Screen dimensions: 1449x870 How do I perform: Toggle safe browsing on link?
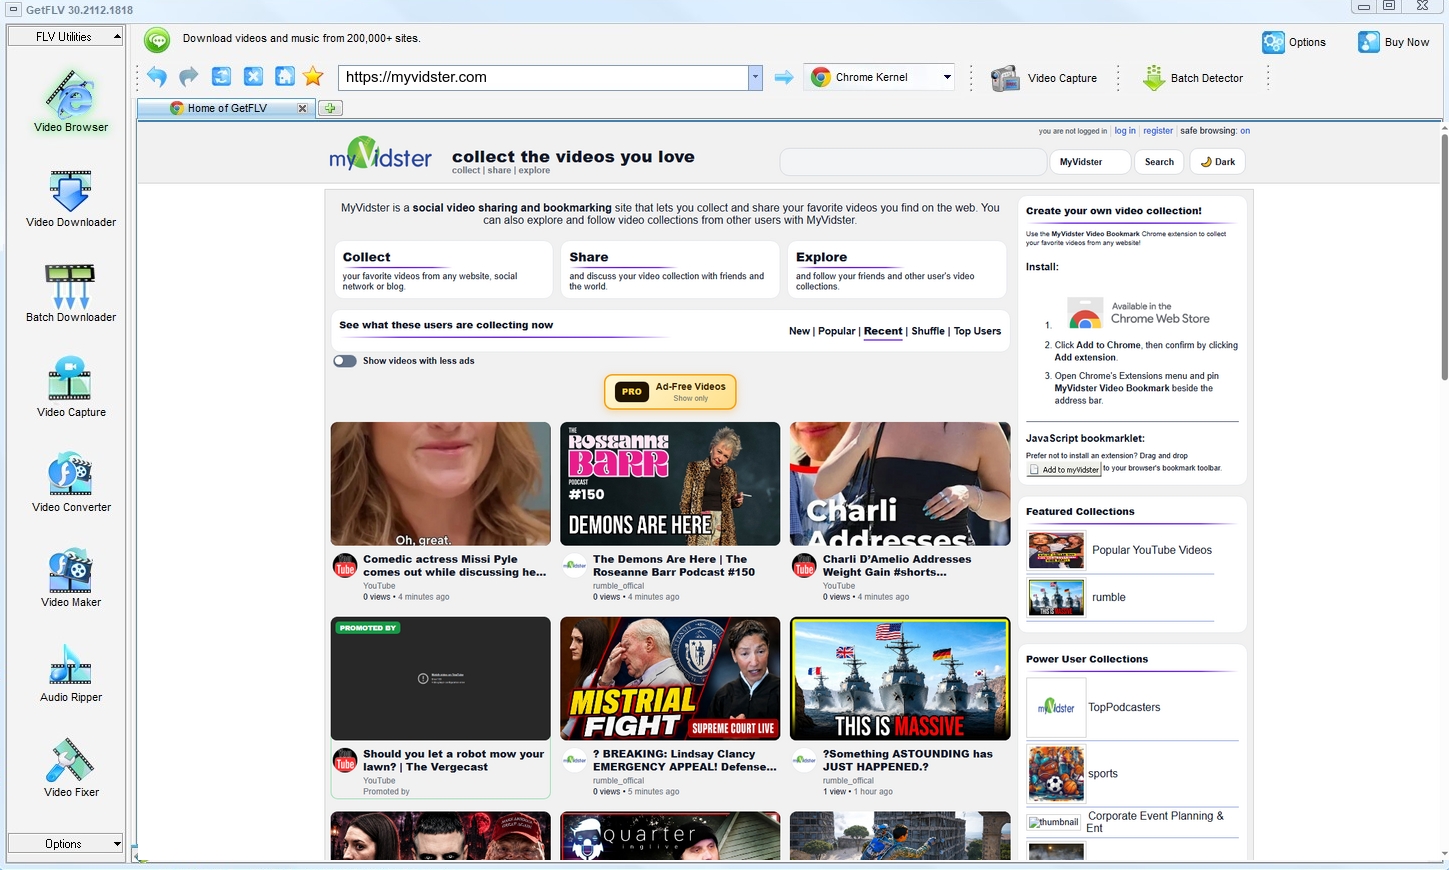click(x=1245, y=131)
